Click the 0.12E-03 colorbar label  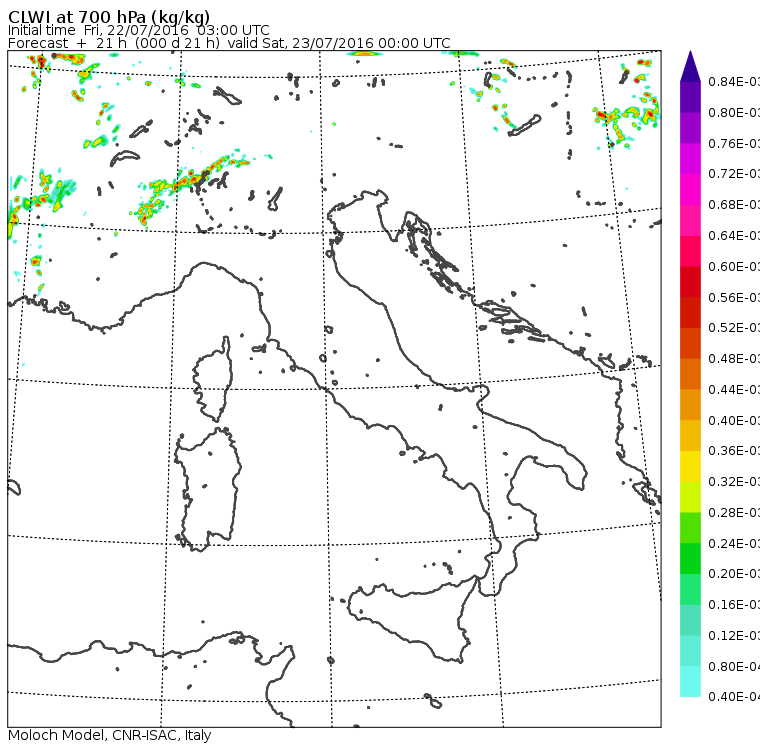734,635
